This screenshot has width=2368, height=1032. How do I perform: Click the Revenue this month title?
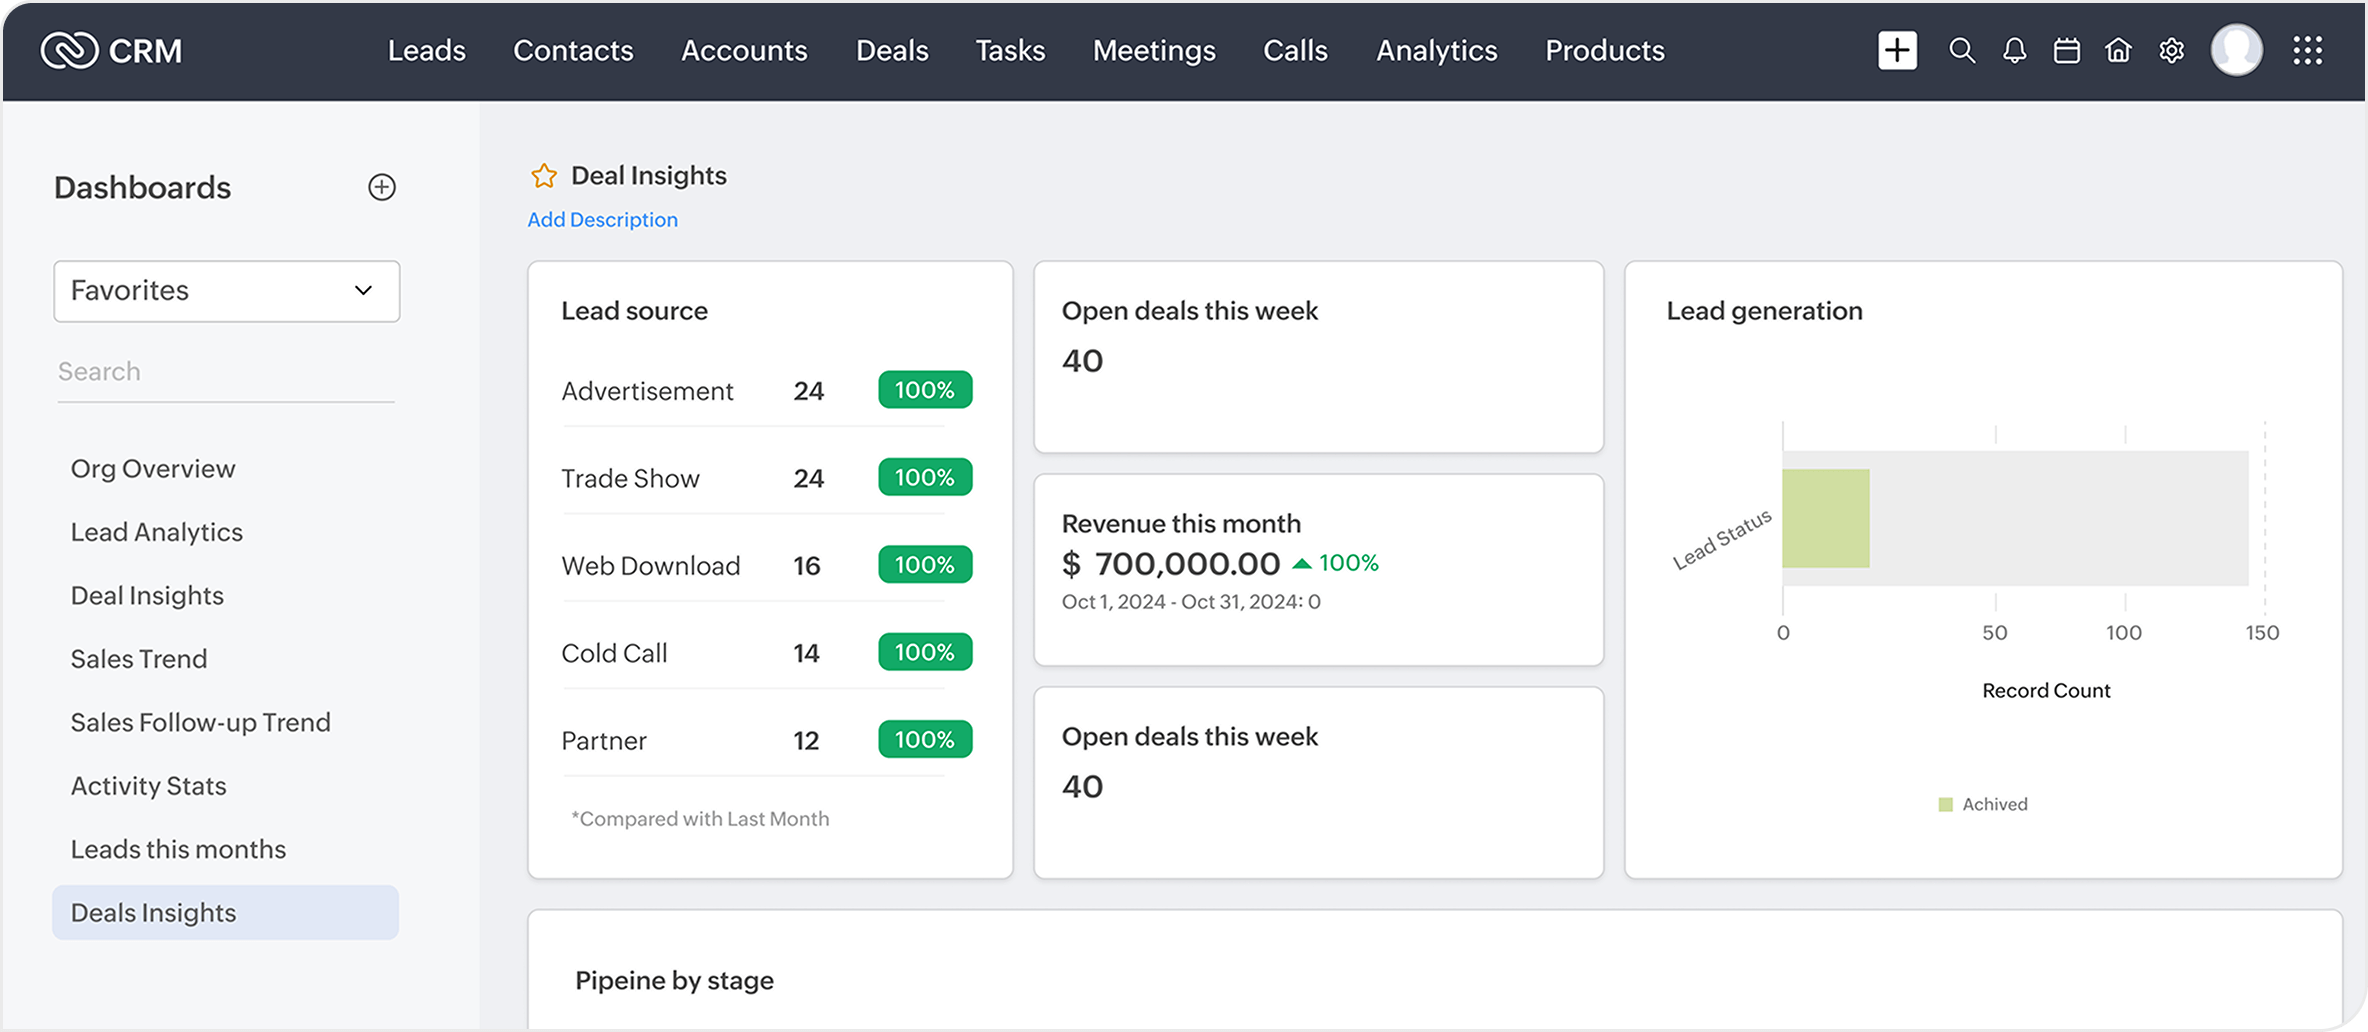coord(1181,524)
